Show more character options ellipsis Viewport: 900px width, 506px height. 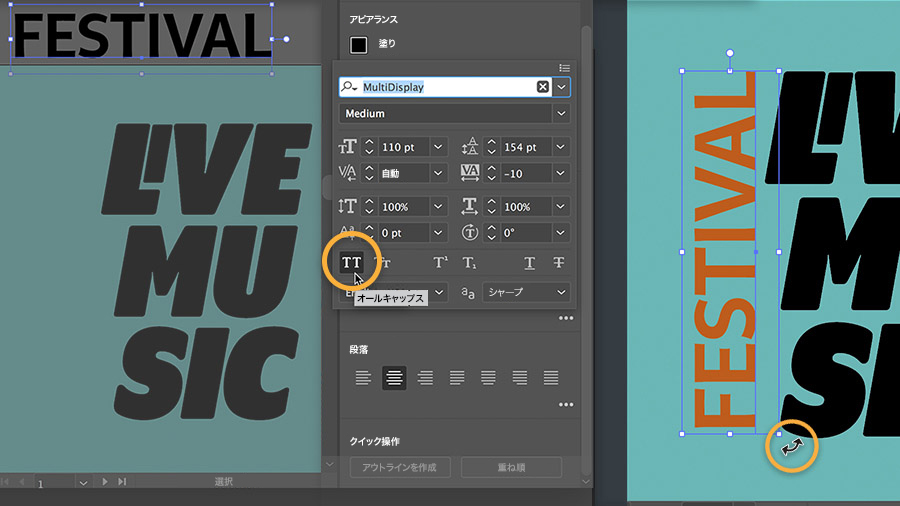point(566,318)
